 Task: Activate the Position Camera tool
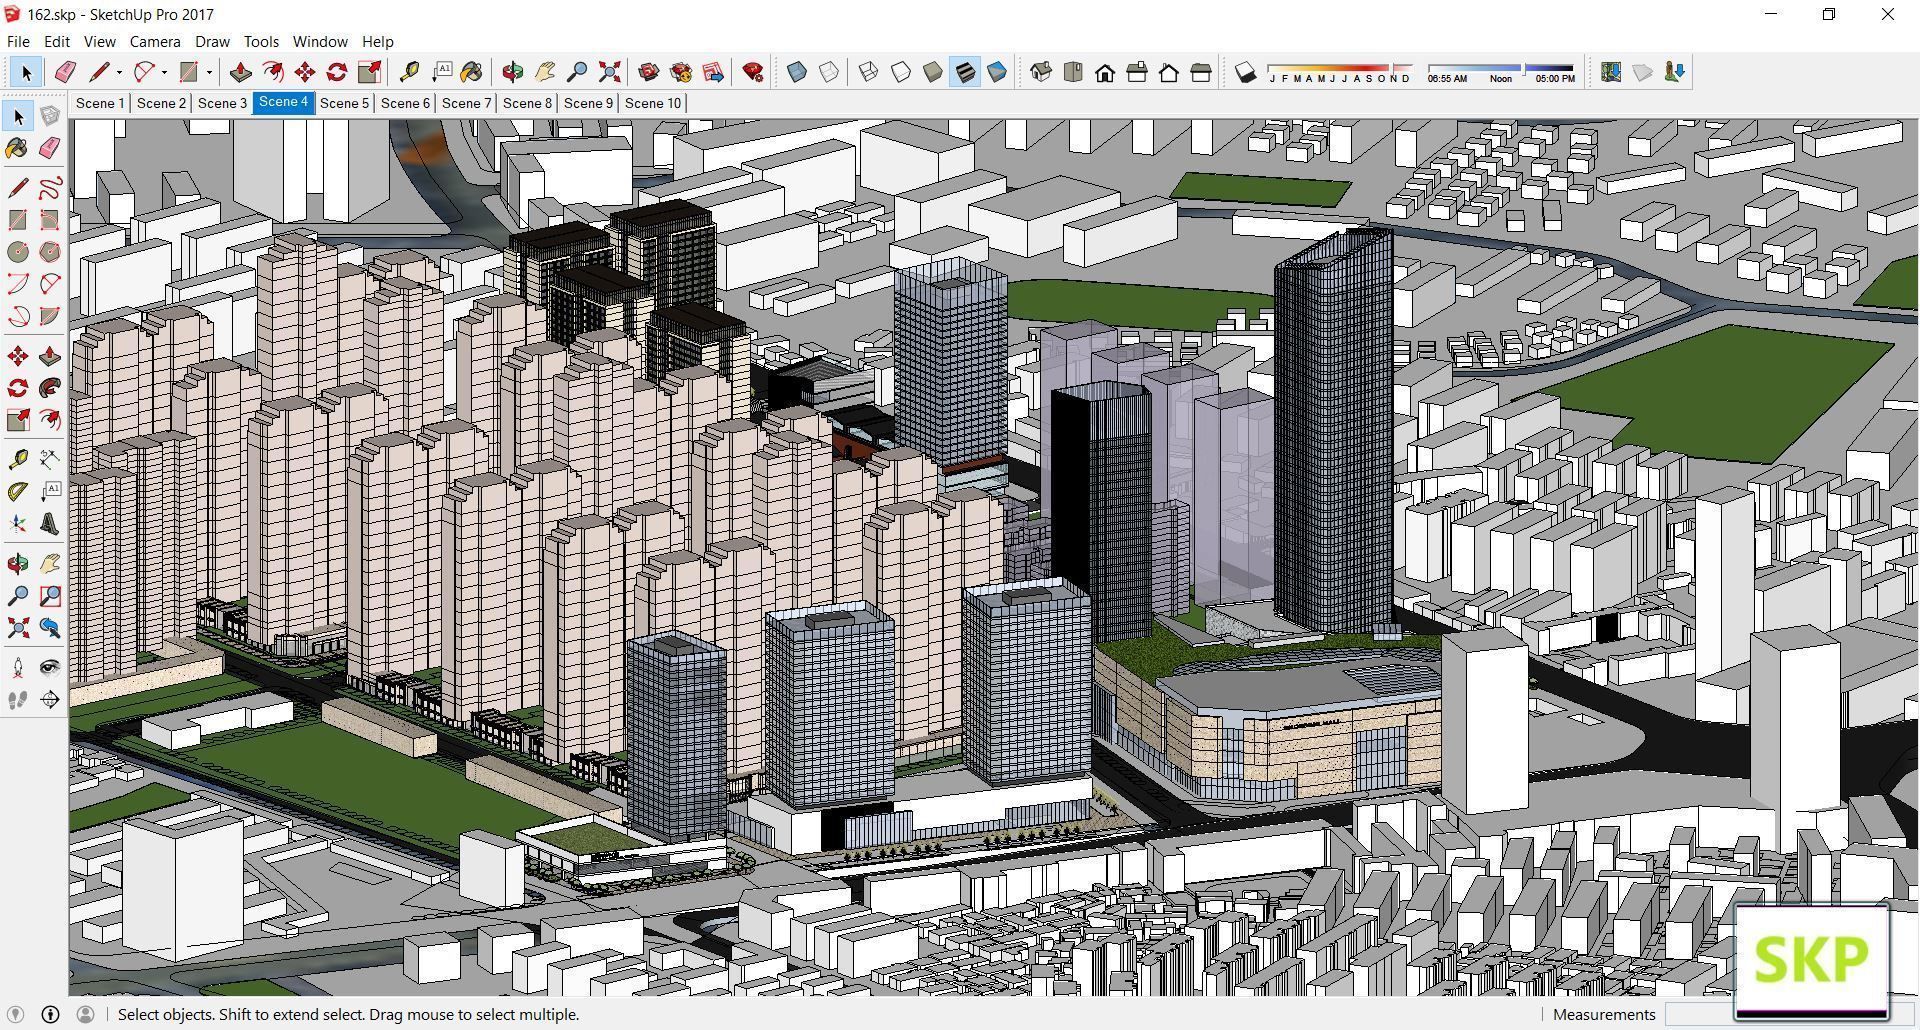[x=18, y=668]
